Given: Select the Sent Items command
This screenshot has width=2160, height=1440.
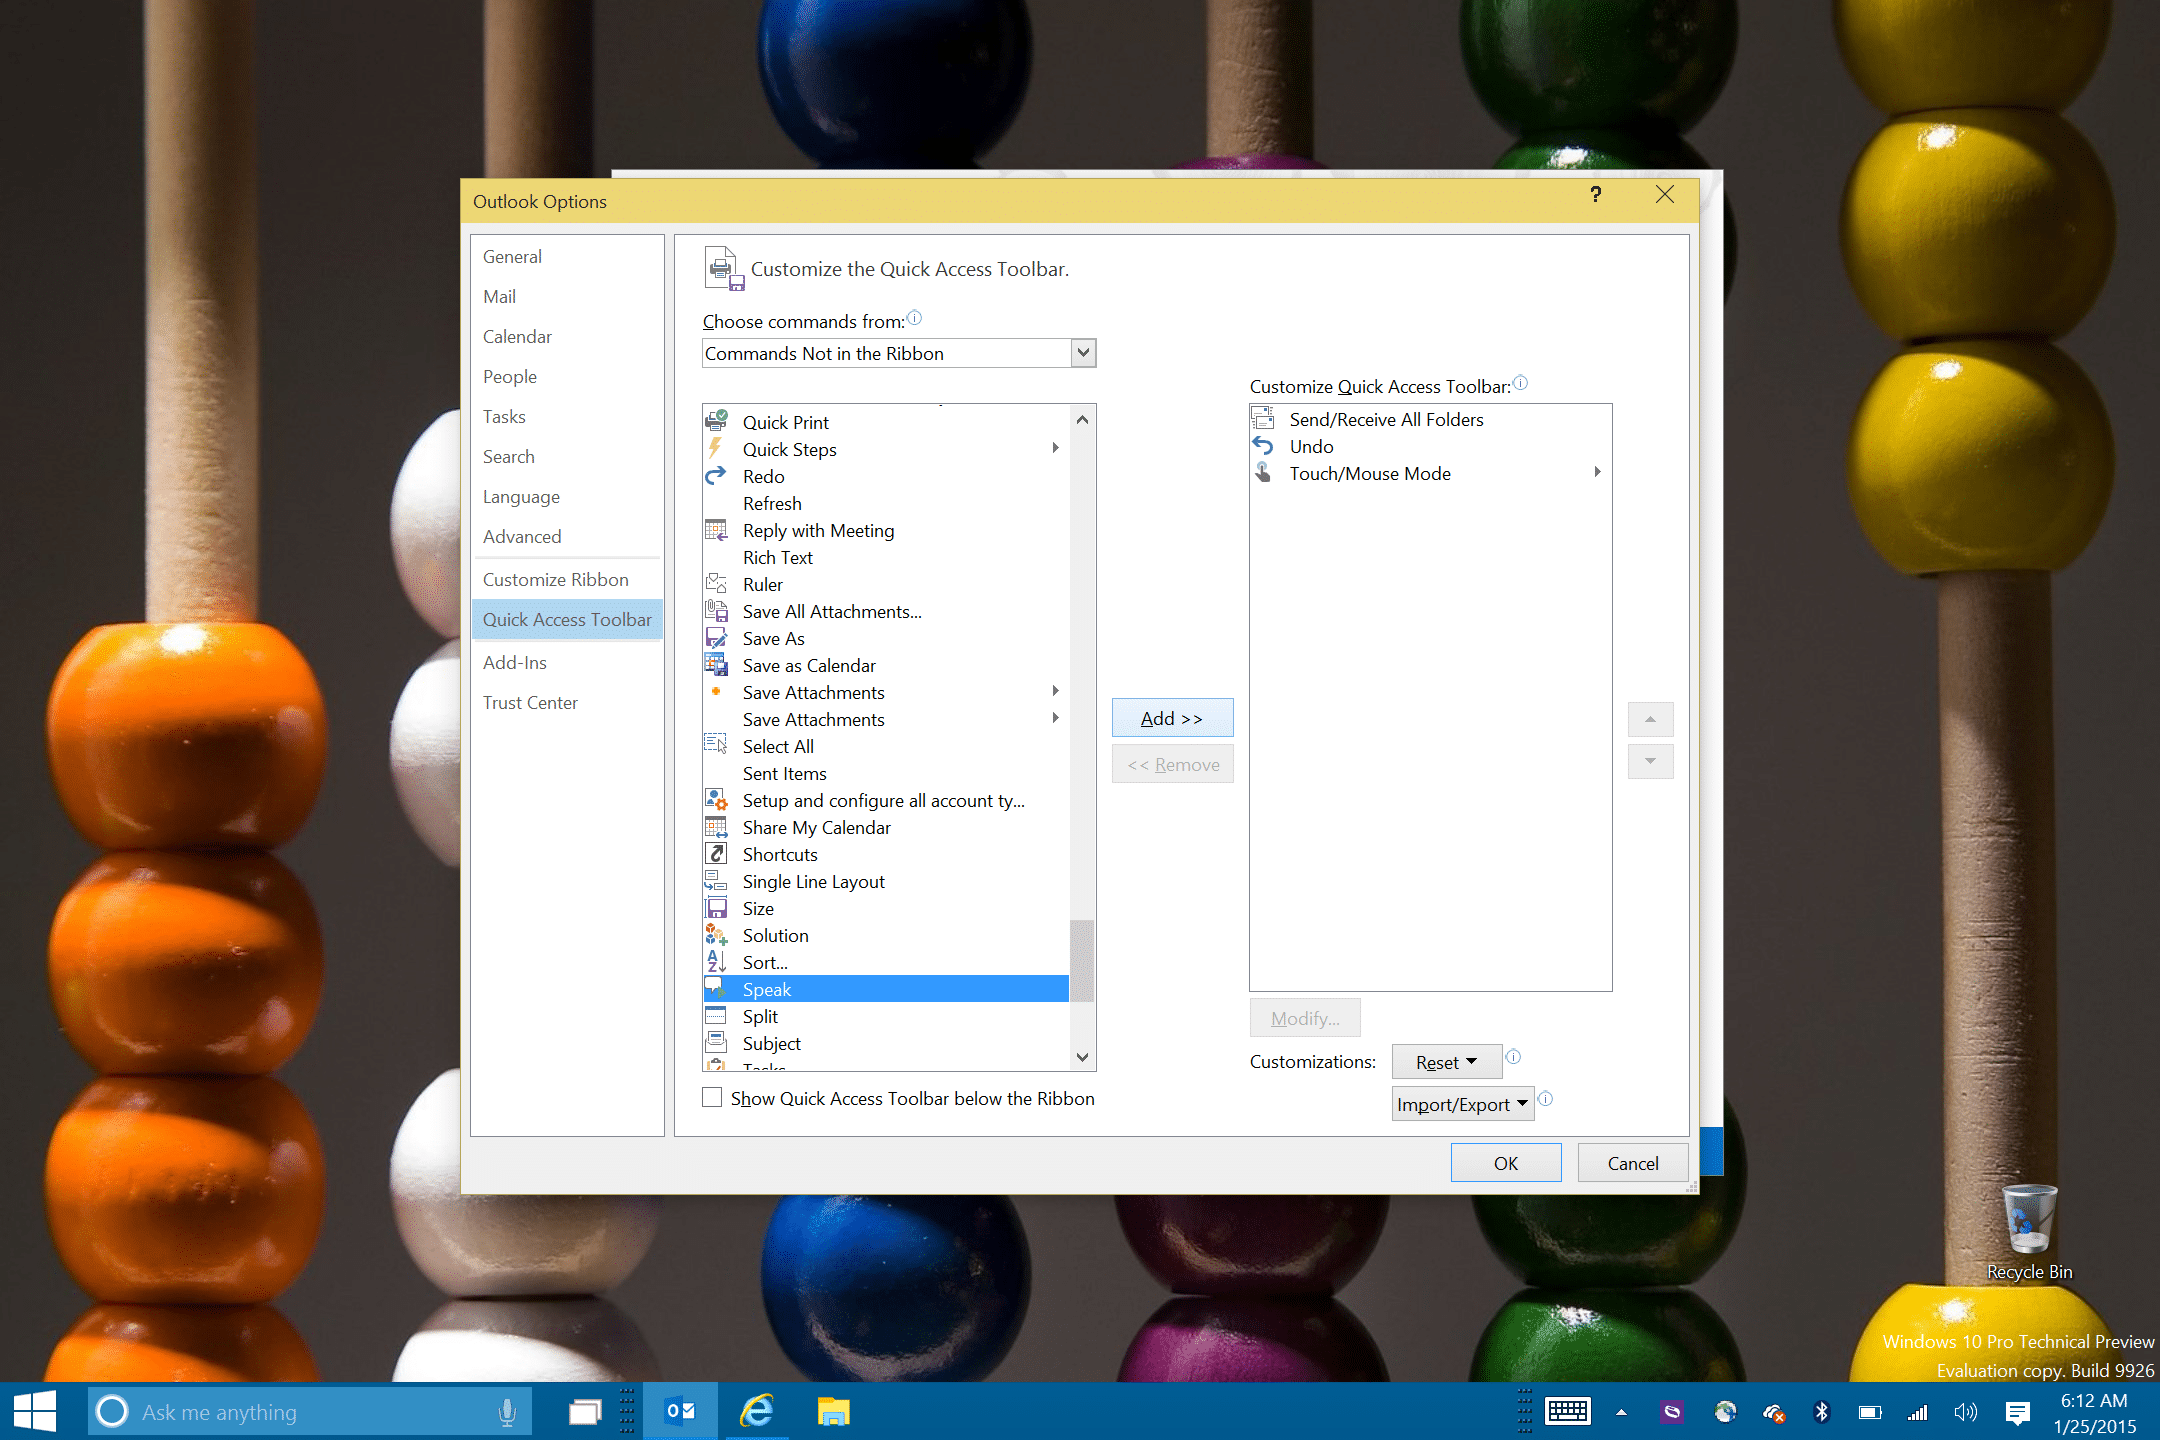Looking at the screenshot, I should click(886, 773).
